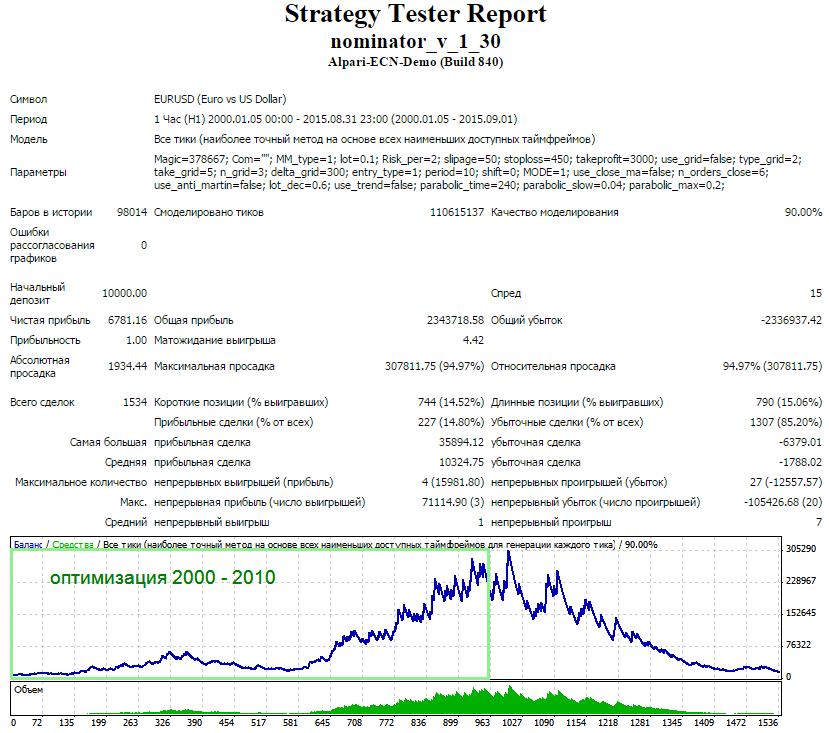The image size is (829, 733).
Task: Click the initial deposit value 10000.00
Action: tap(124, 294)
